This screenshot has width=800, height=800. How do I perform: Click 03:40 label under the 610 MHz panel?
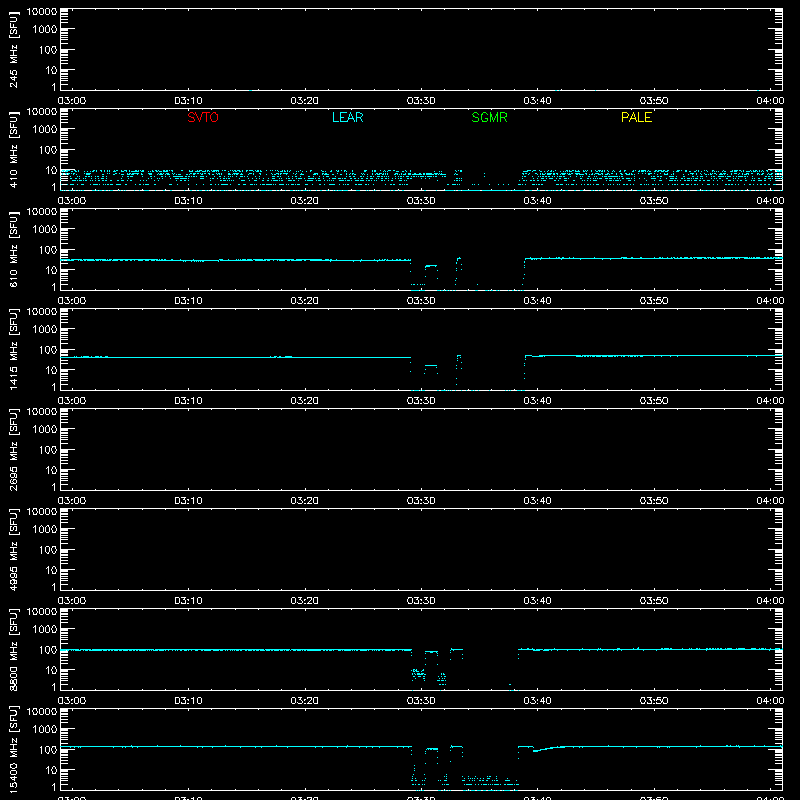pos(537,301)
